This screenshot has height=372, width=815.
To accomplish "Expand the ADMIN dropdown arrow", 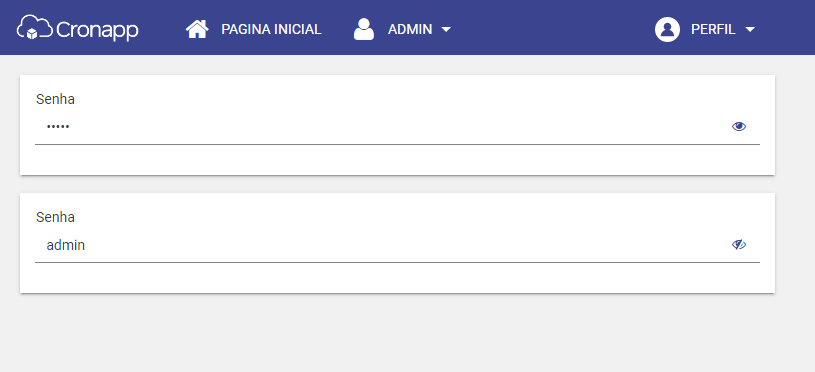I will pyautogui.click(x=446, y=30).
